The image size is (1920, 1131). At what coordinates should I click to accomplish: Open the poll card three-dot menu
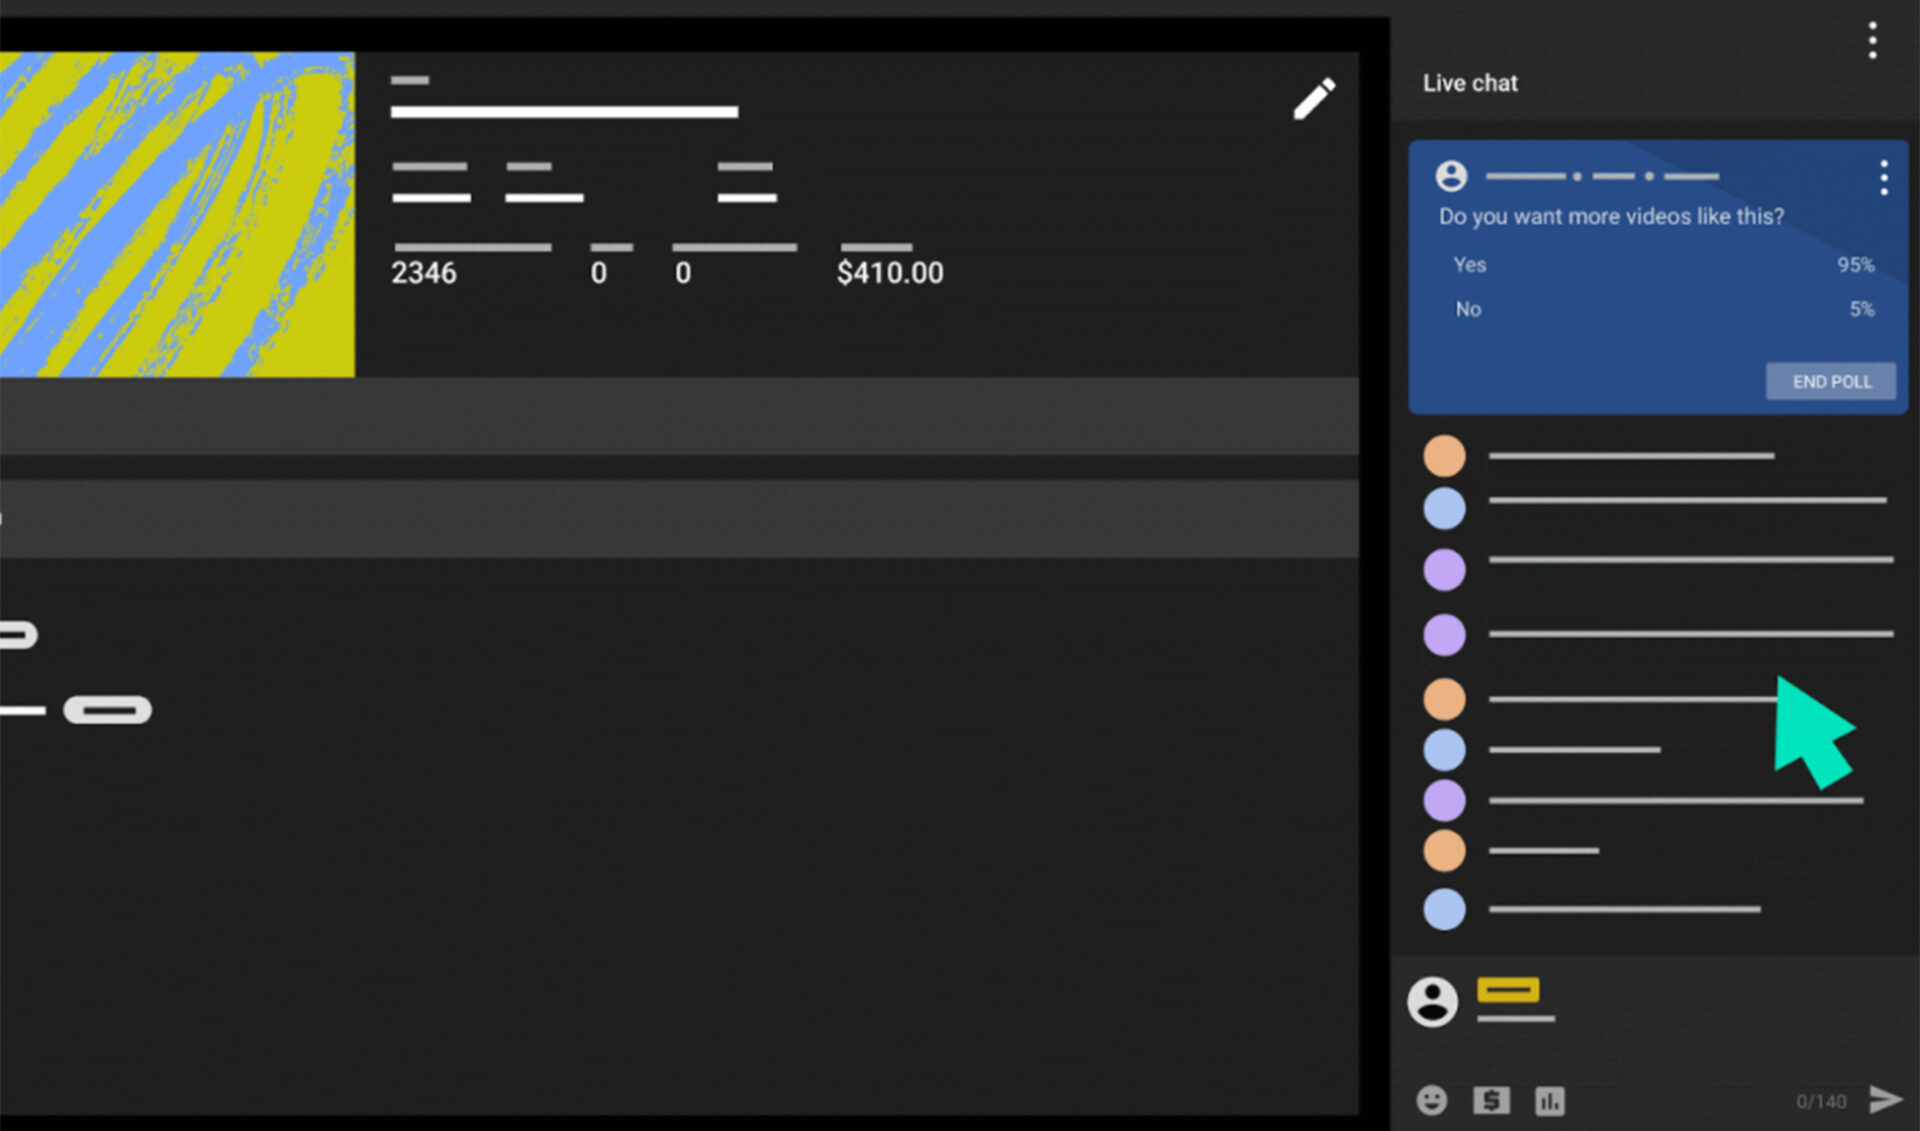1883,178
